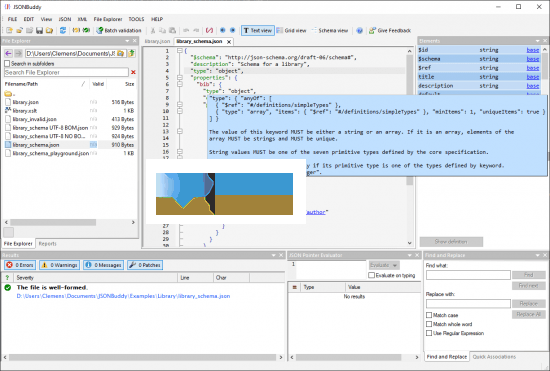Check the Use Regular Expression option
550x371 pixels.
(x=429, y=333)
